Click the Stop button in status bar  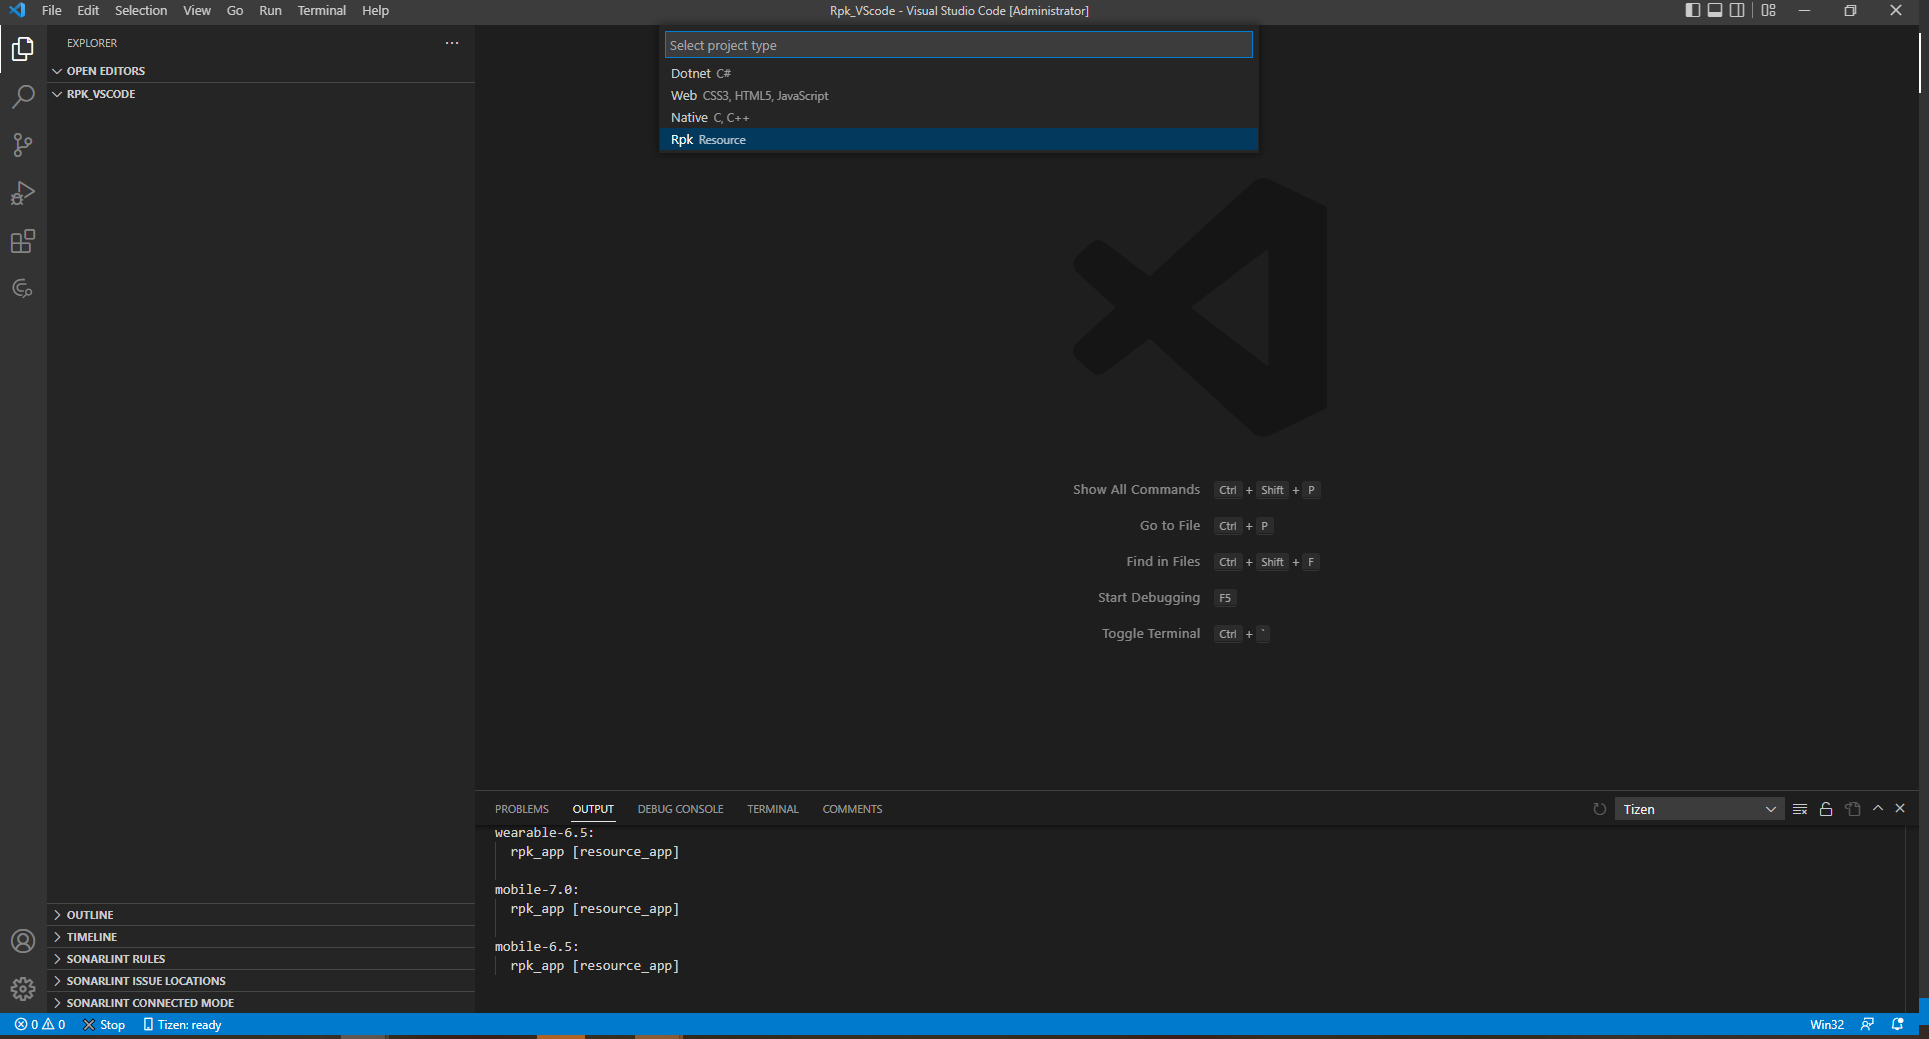tap(105, 1025)
